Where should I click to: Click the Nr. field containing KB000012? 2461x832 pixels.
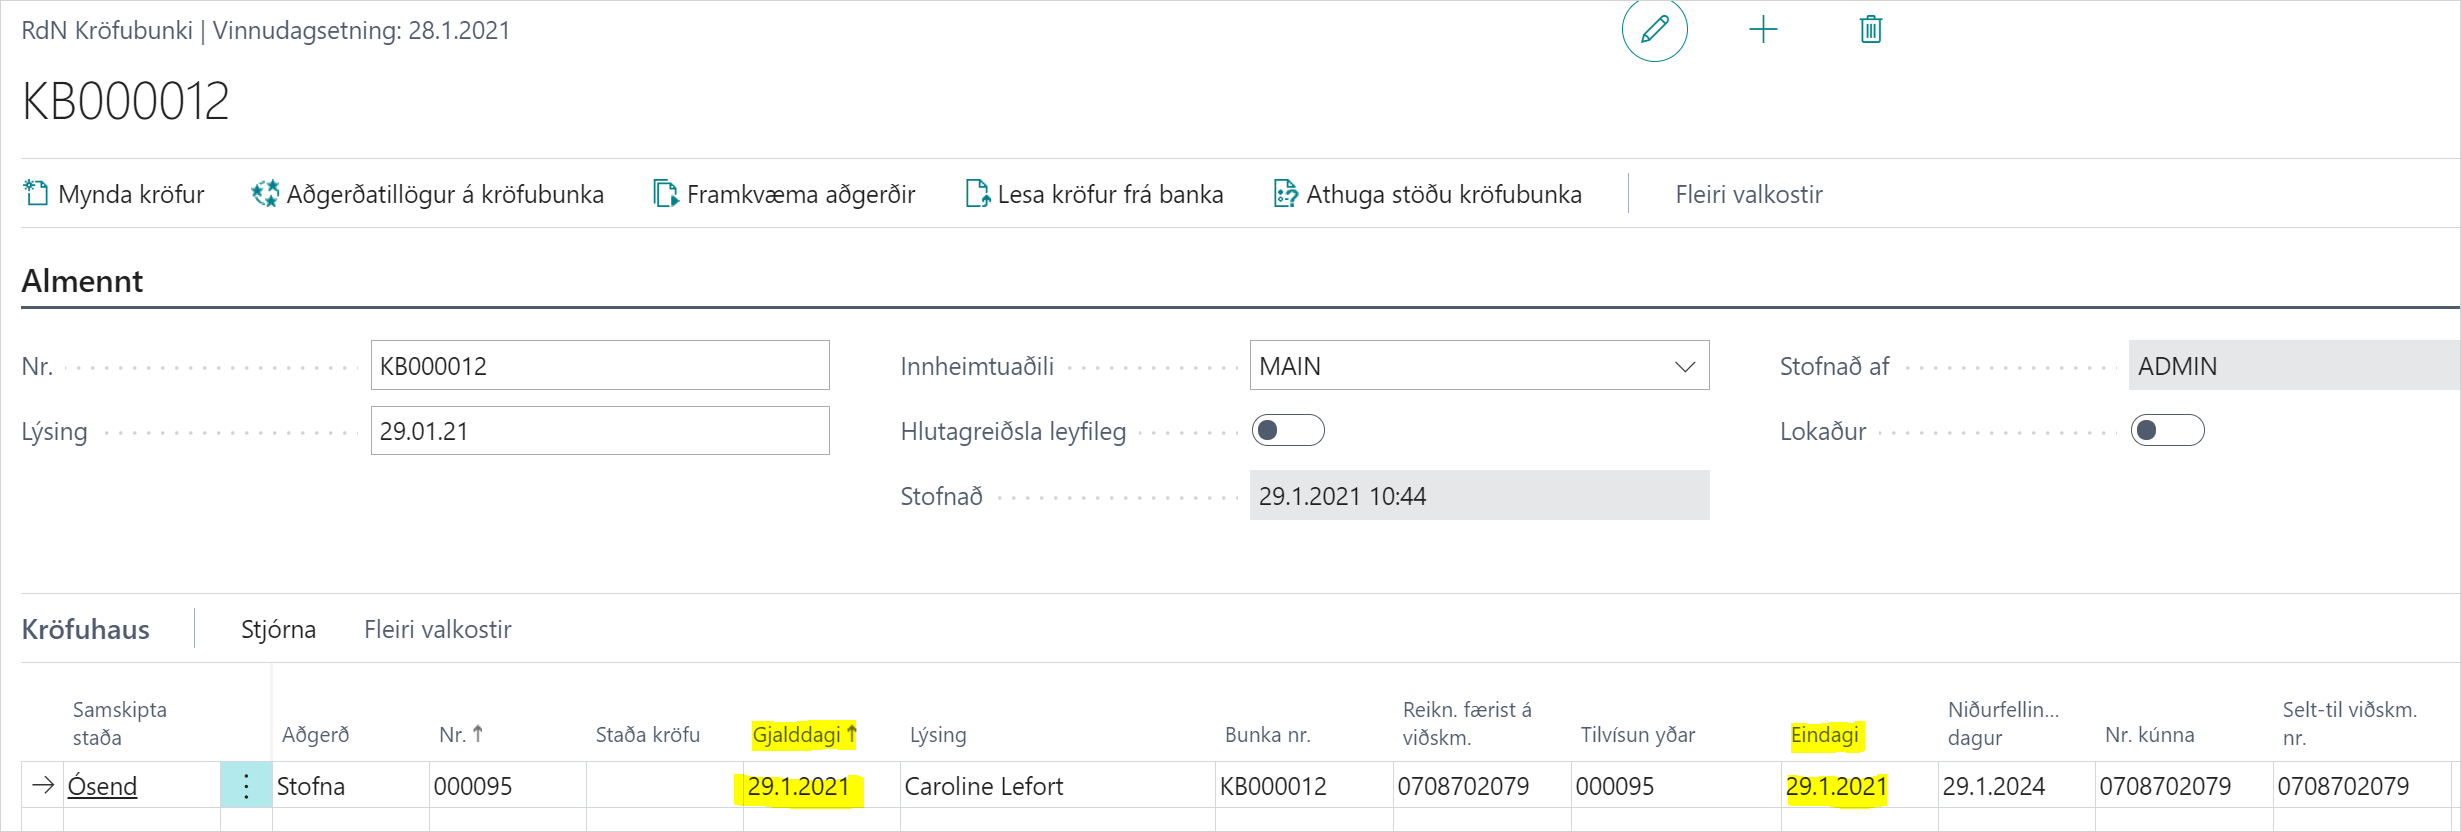[x=599, y=366]
